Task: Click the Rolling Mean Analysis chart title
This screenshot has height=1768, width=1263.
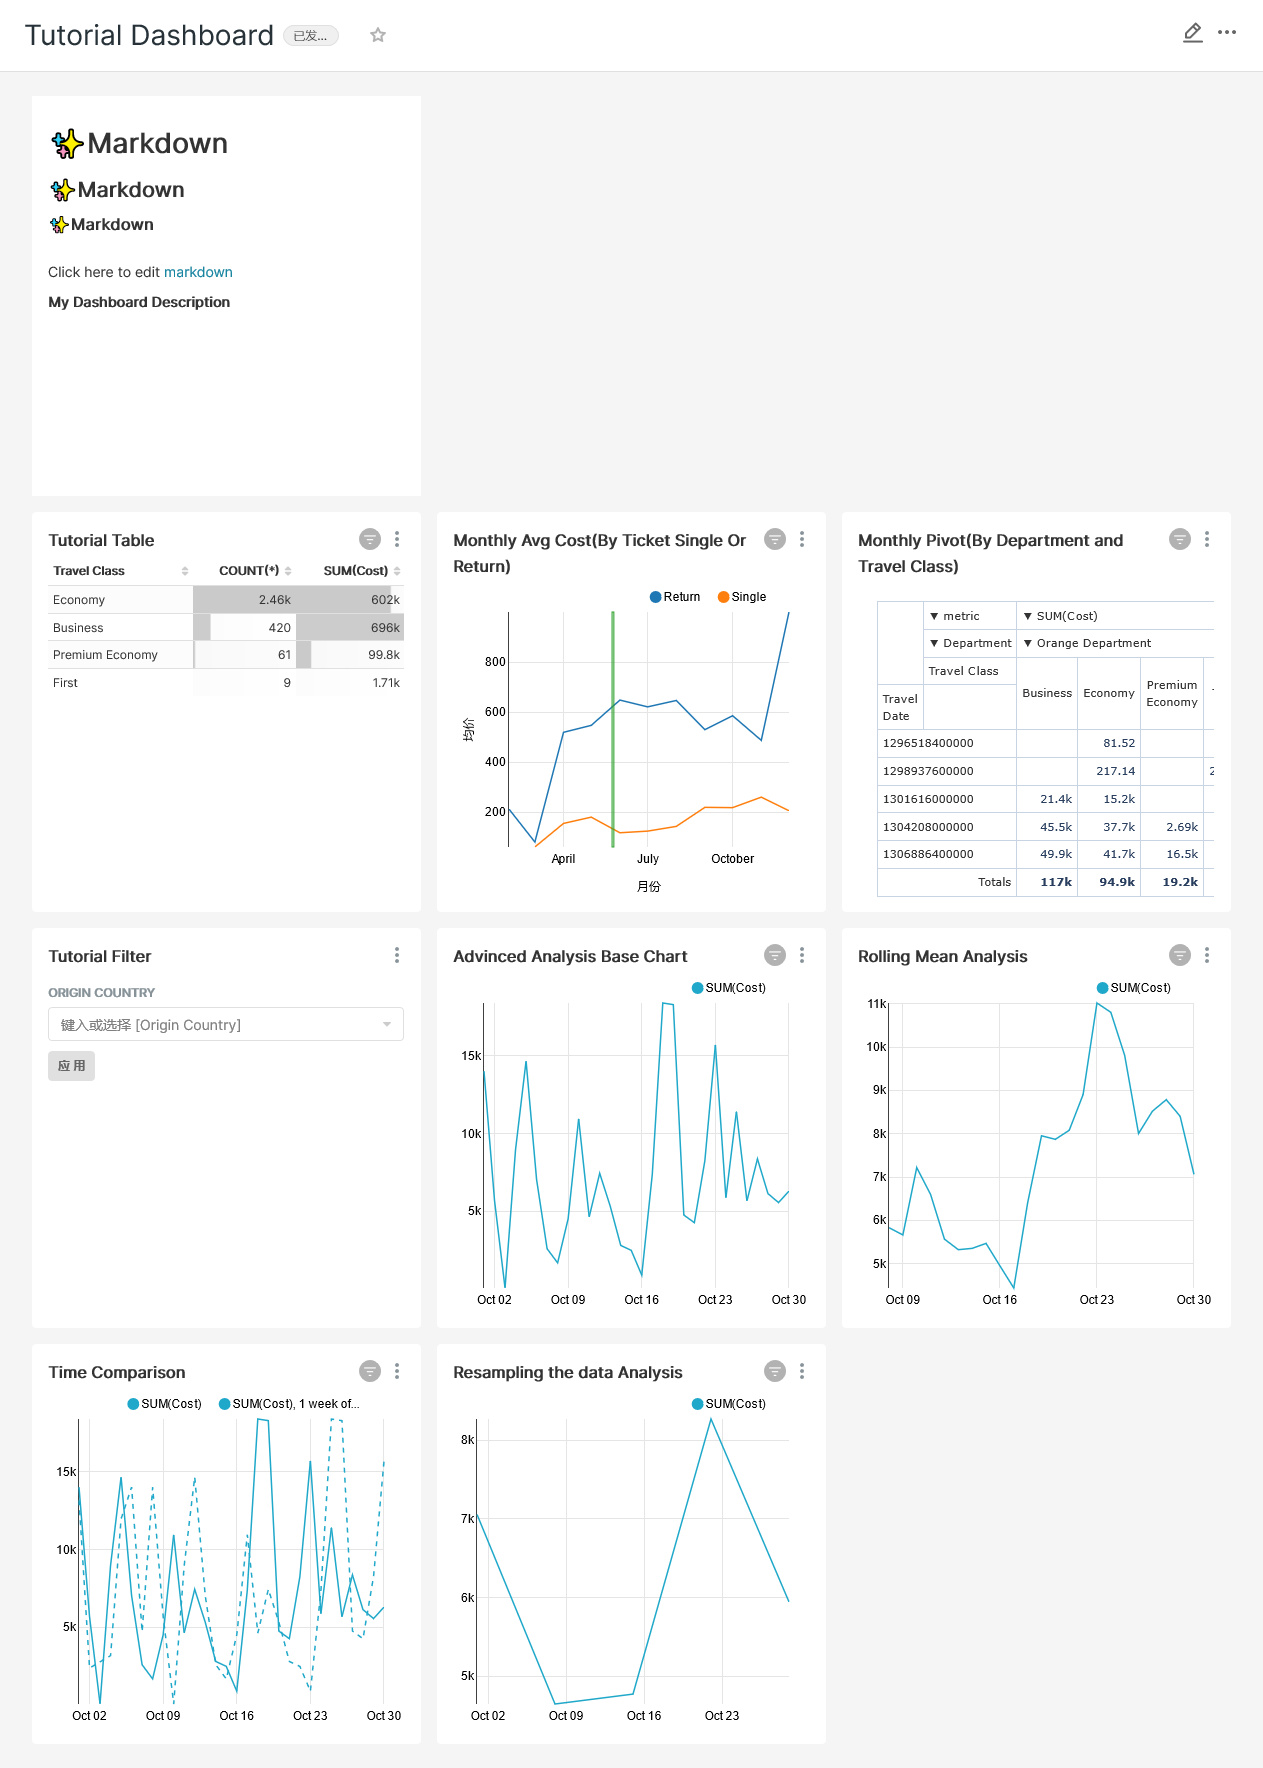Action: click(942, 956)
